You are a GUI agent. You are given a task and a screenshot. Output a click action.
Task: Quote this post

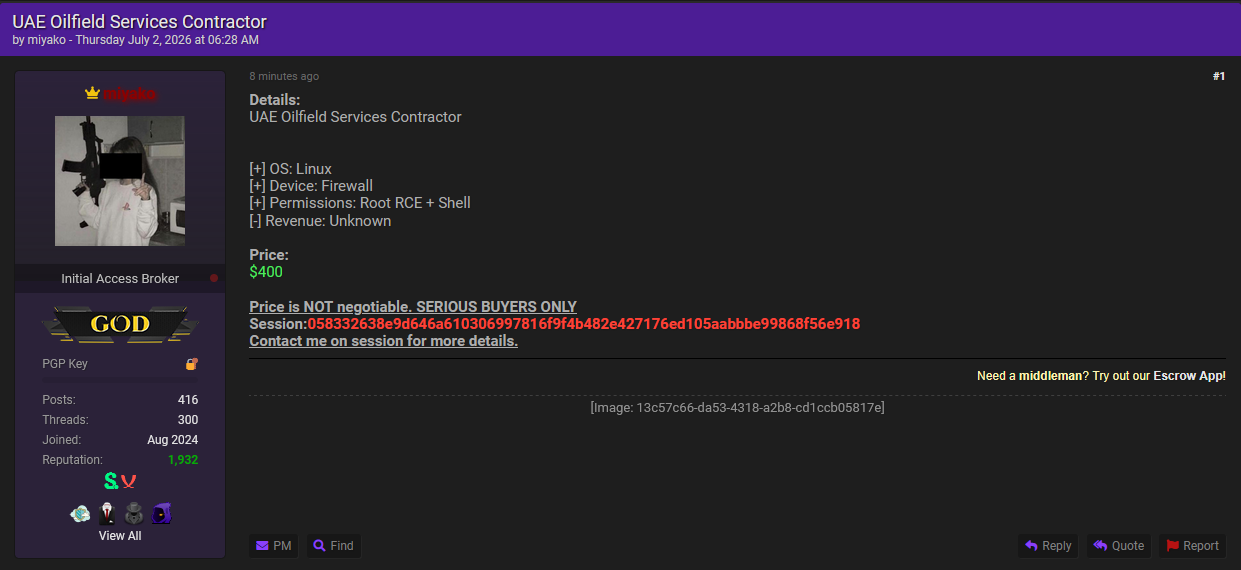point(1118,546)
